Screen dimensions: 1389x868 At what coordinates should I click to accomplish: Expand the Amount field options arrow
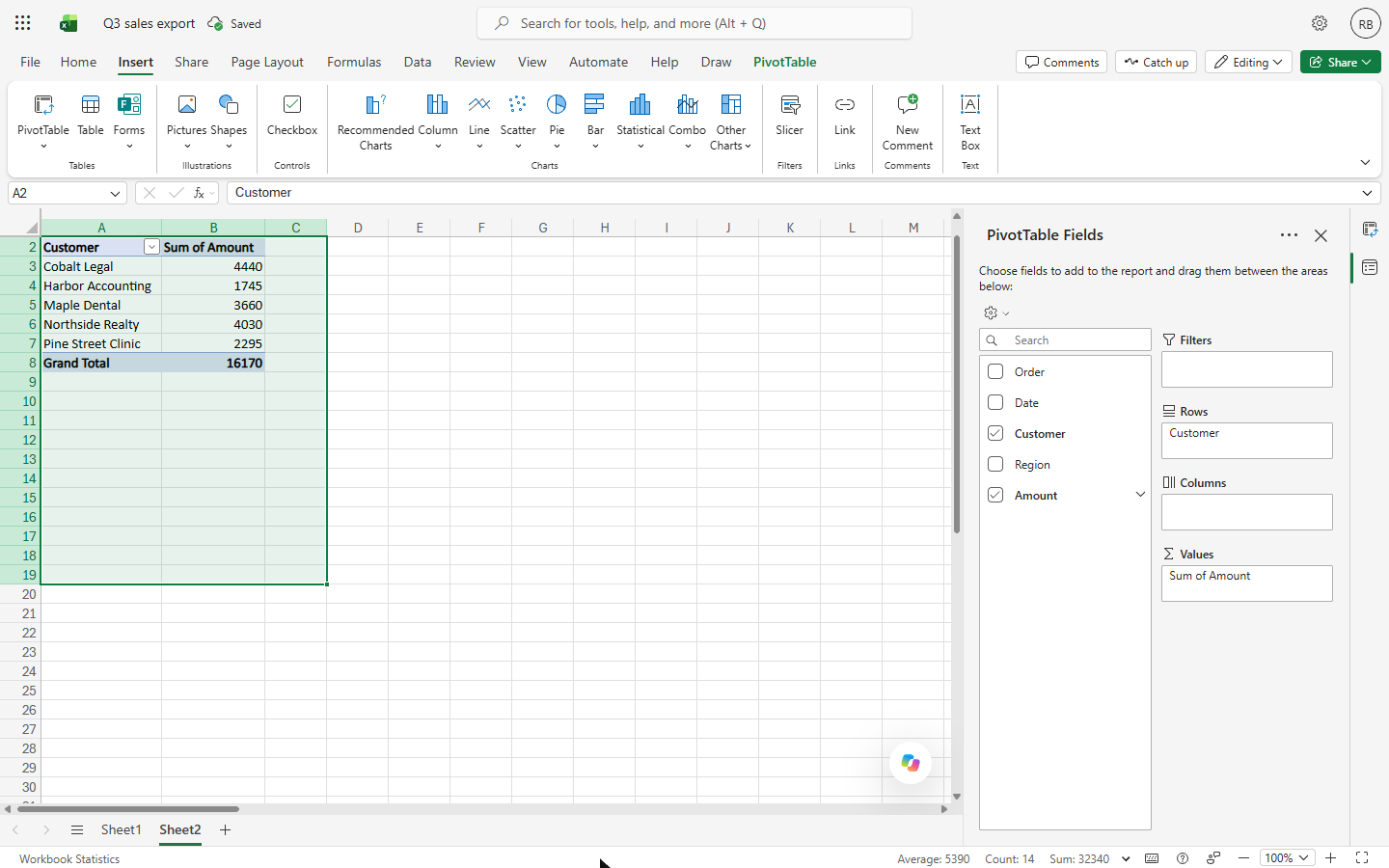pos(1140,495)
